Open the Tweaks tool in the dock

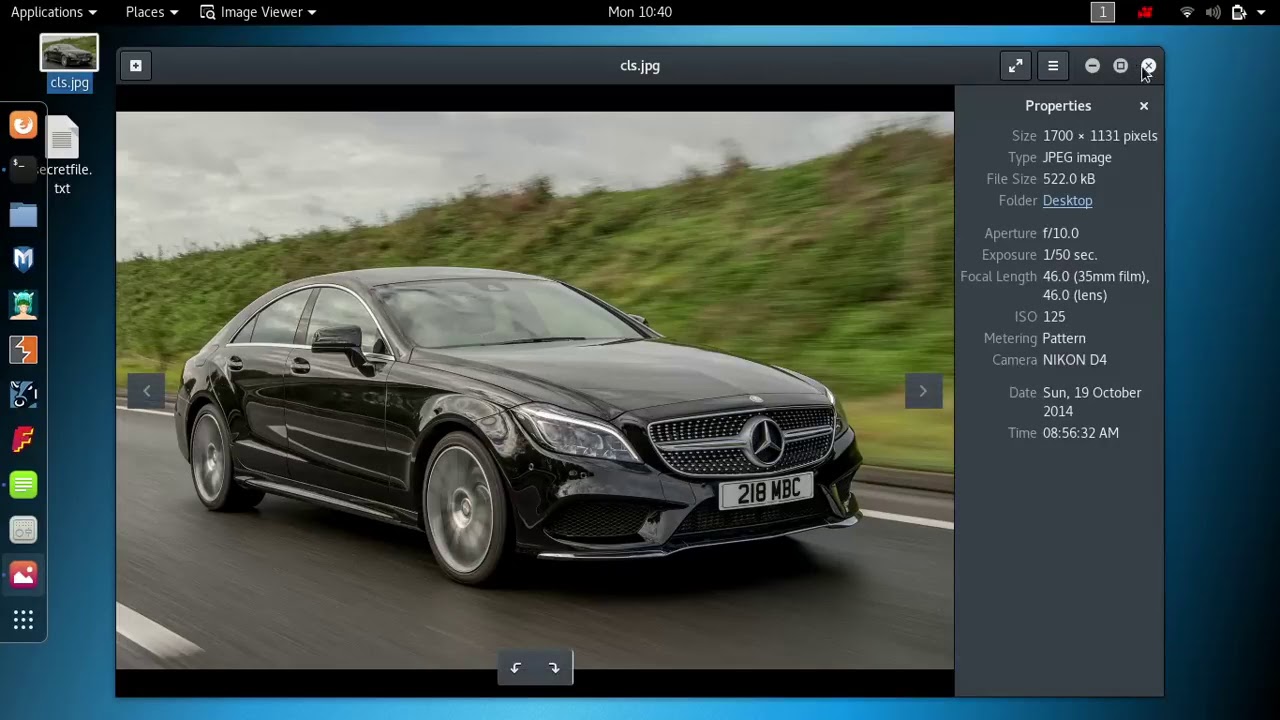pos(24,530)
